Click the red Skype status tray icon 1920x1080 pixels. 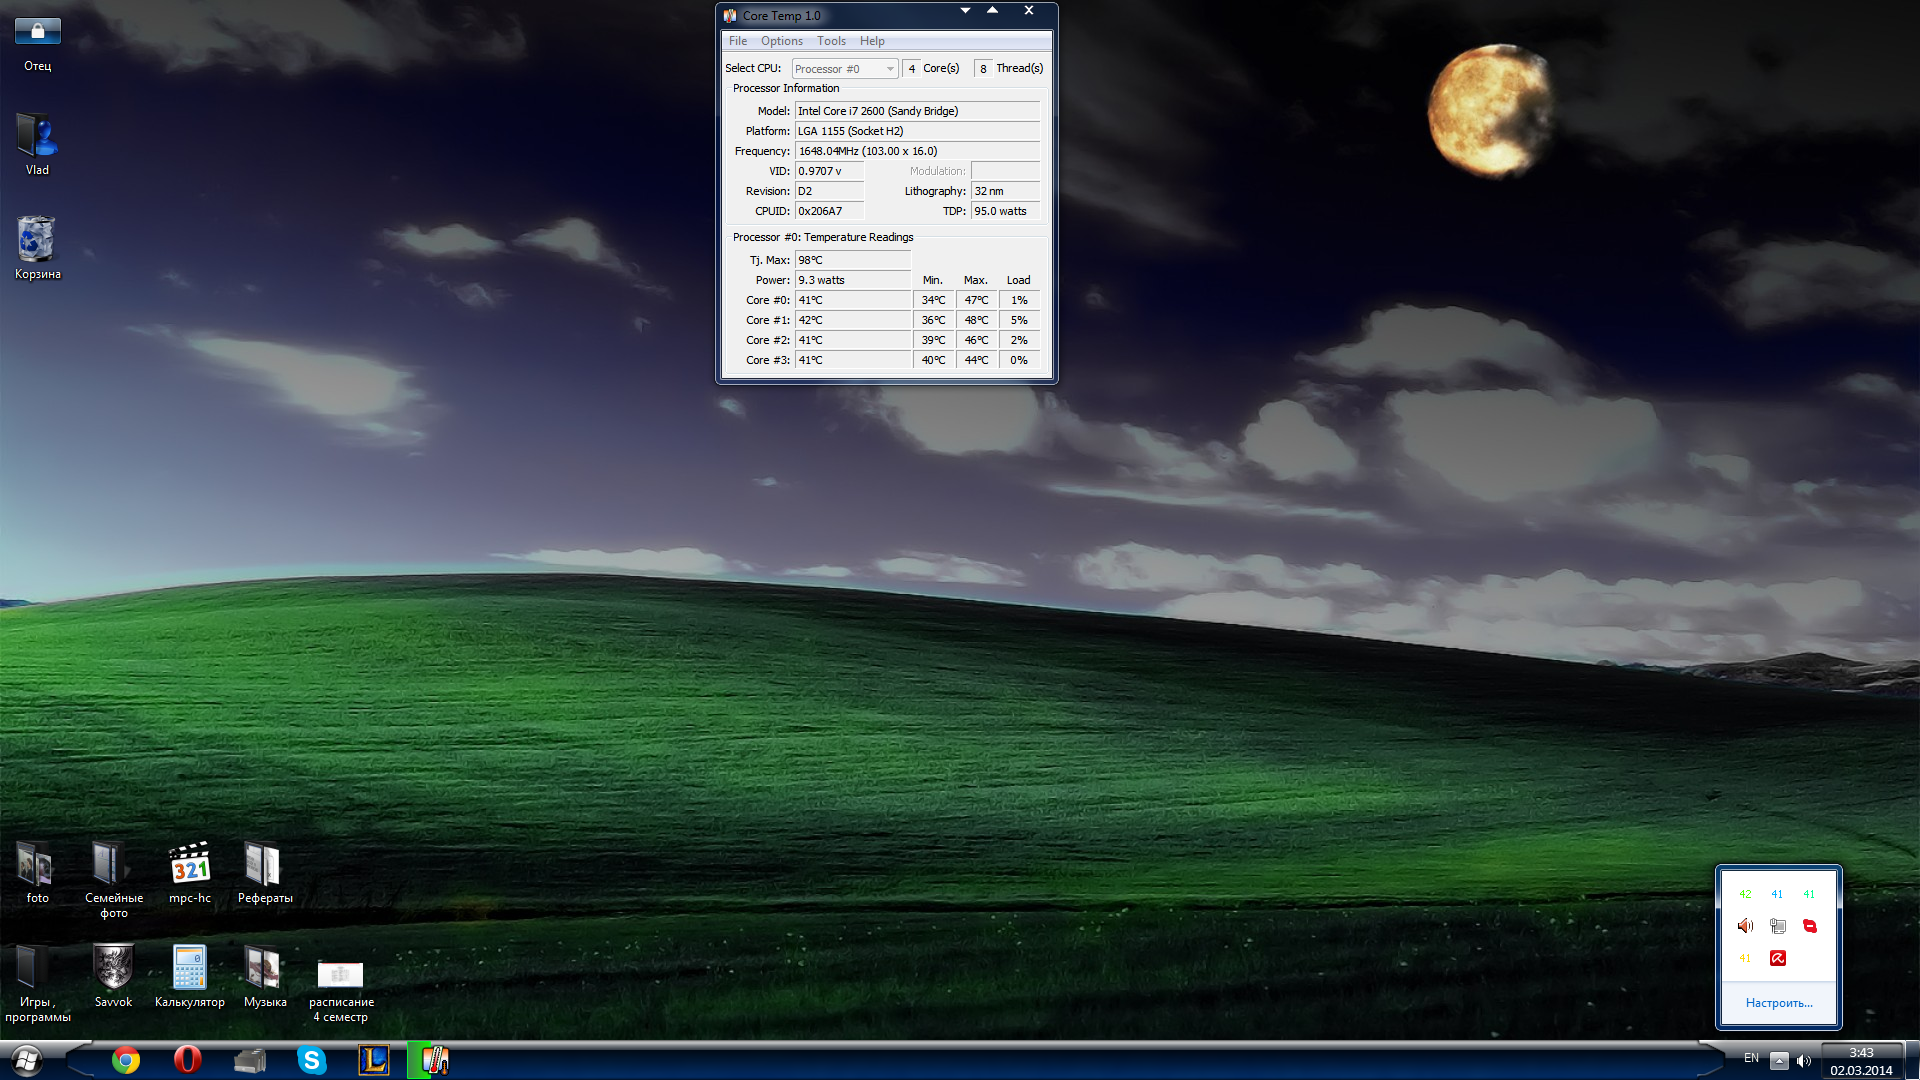[x=1809, y=926]
